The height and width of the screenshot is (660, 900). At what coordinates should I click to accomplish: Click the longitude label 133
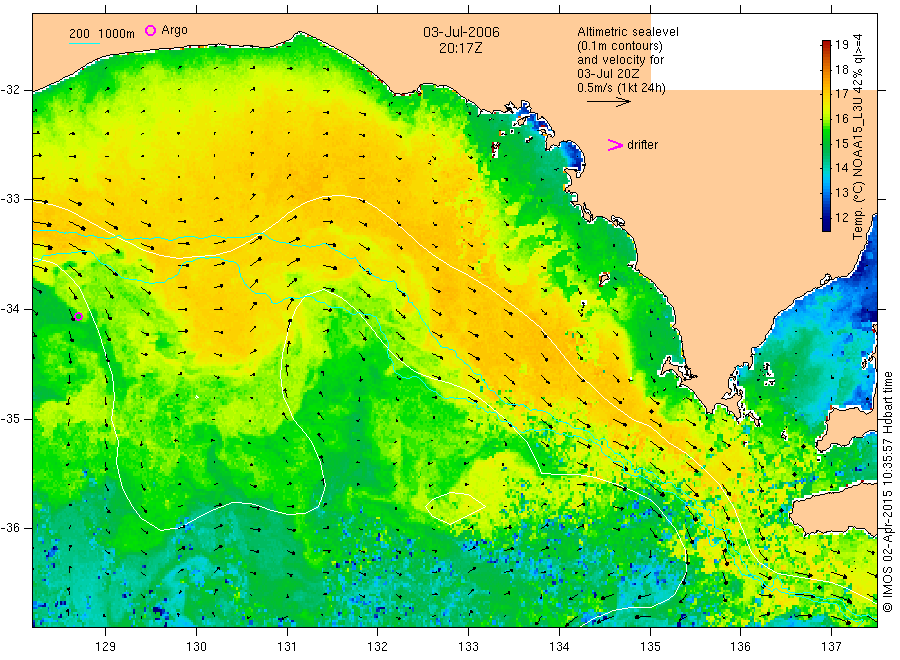pyautogui.click(x=468, y=647)
